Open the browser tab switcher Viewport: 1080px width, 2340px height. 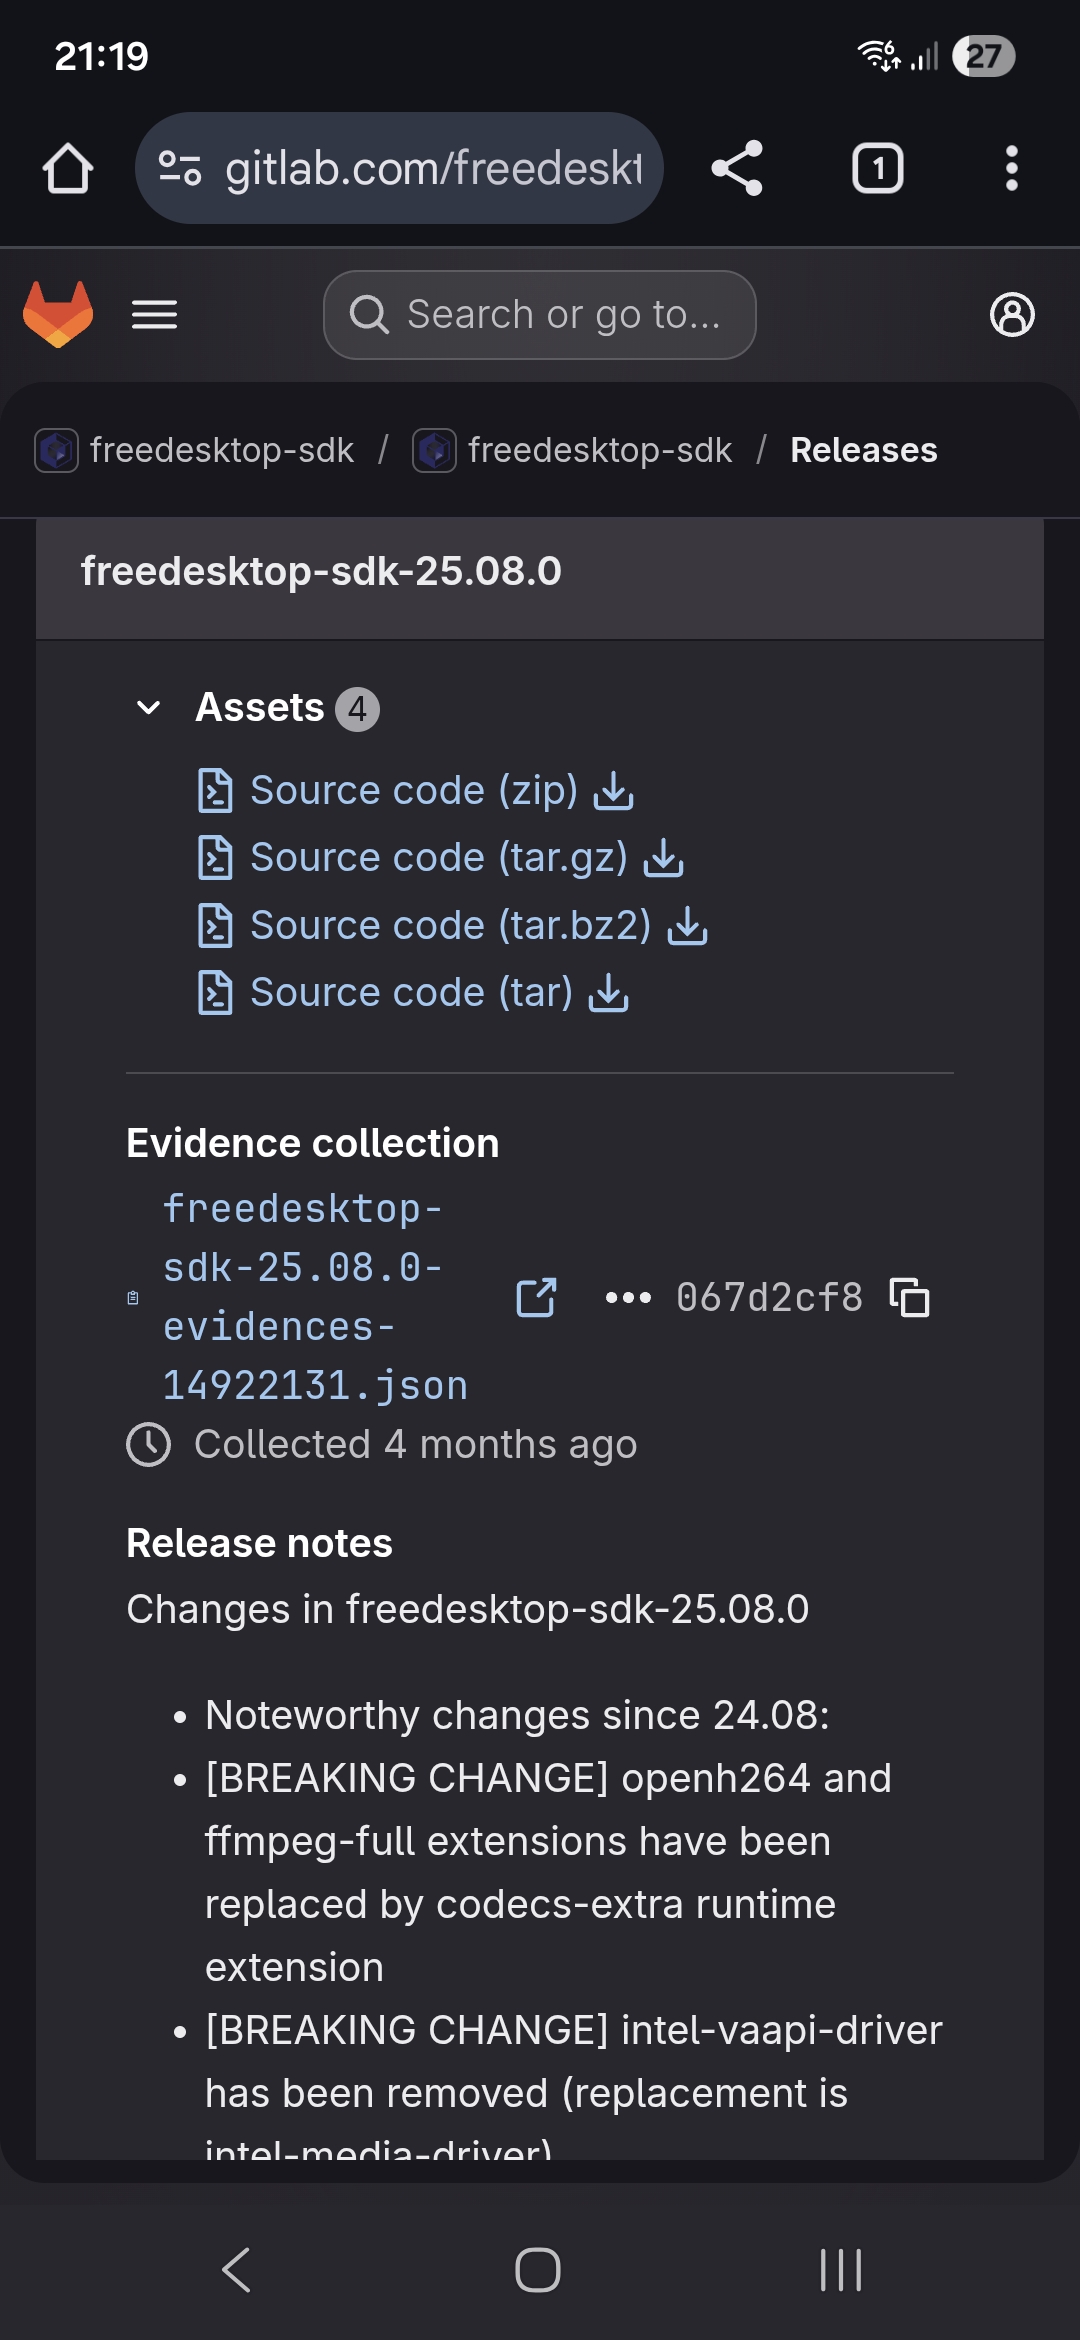click(x=877, y=168)
